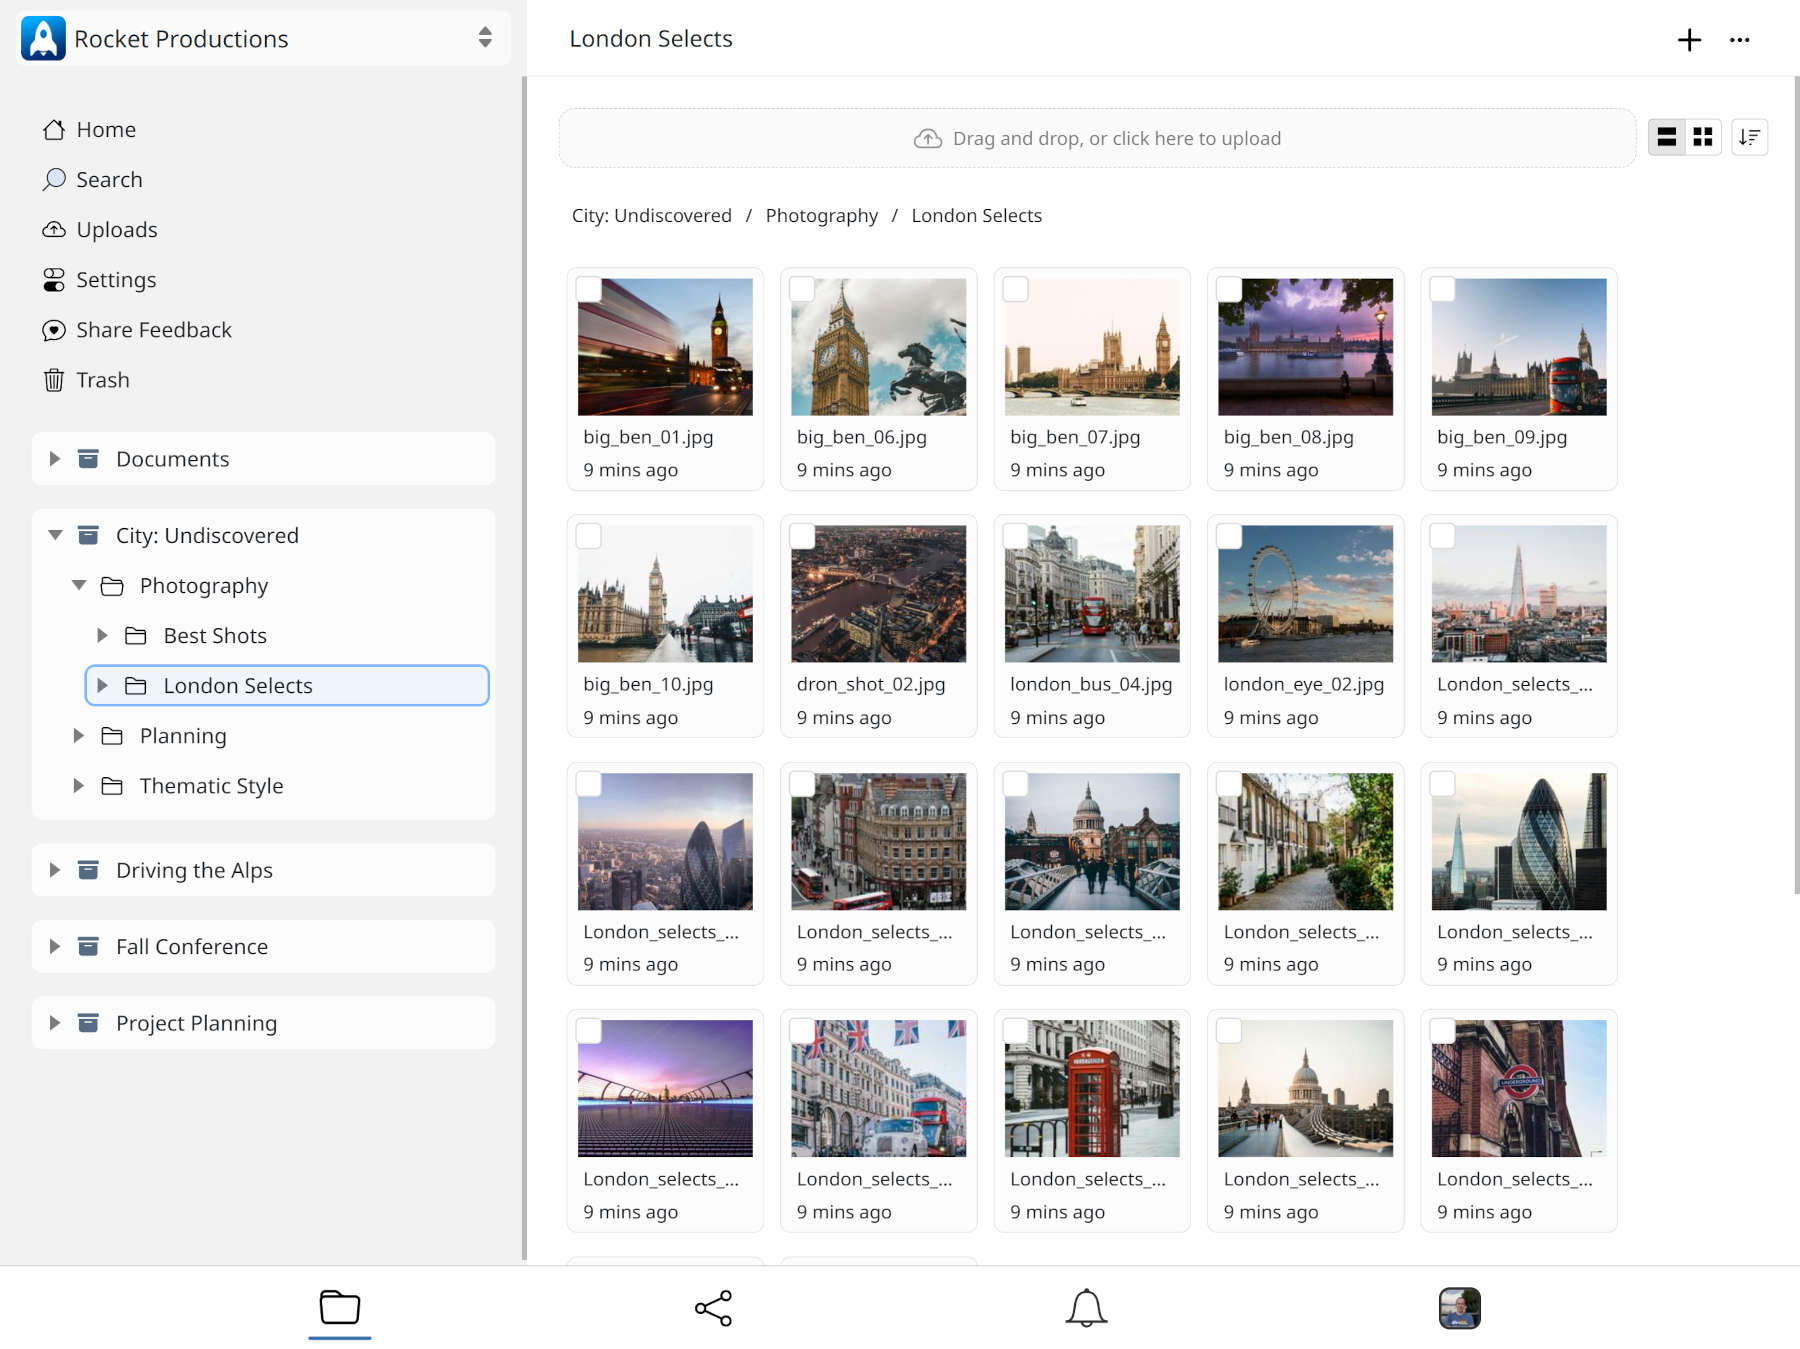This screenshot has width=1800, height=1349.
Task: Open the Trash
Action: (x=101, y=380)
